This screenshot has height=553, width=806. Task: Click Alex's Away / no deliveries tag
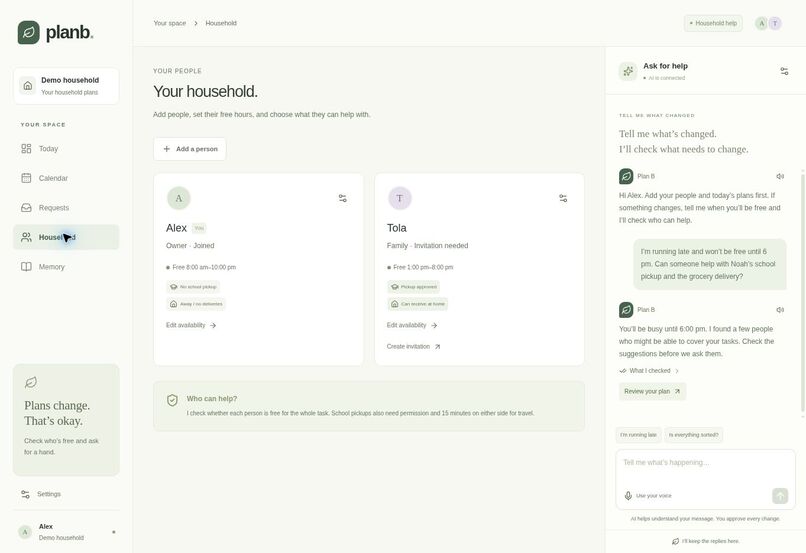pyautogui.click(x=196, y=304)
